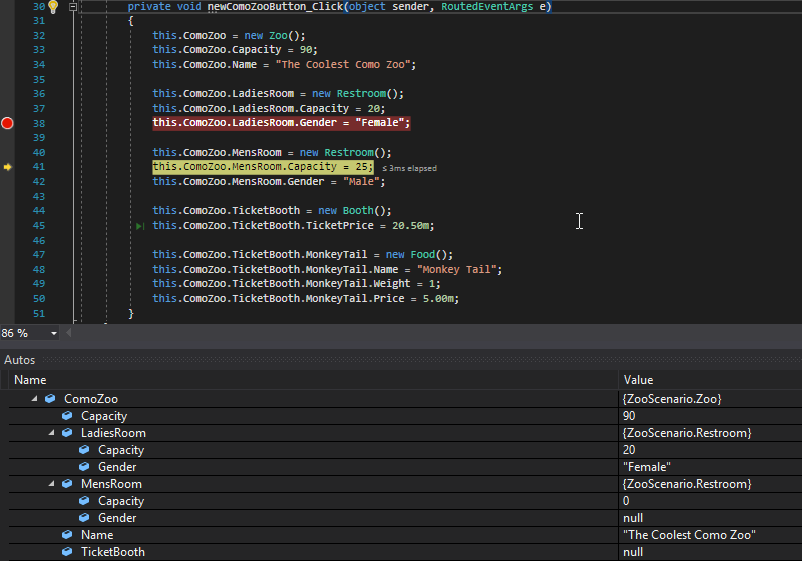Screen dimensions: 802x561
Task: Click the 3ms elapsed PerfTip link
Action: point(408,168)
